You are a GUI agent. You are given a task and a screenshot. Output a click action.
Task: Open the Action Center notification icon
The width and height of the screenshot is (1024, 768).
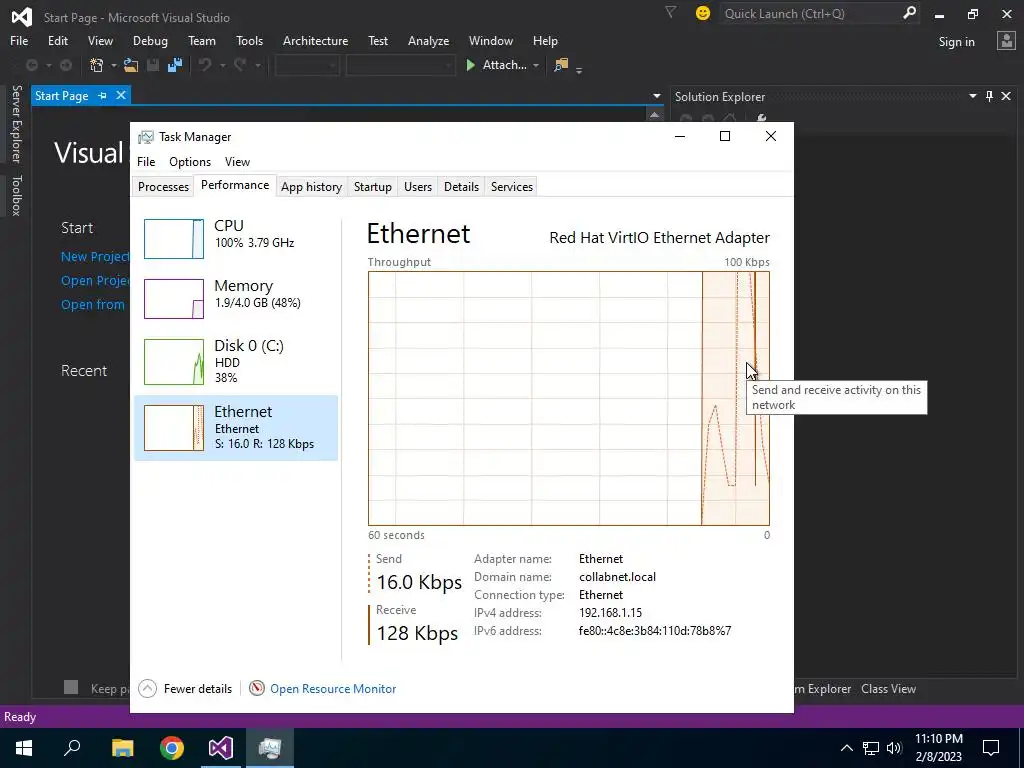click(991, 748)
